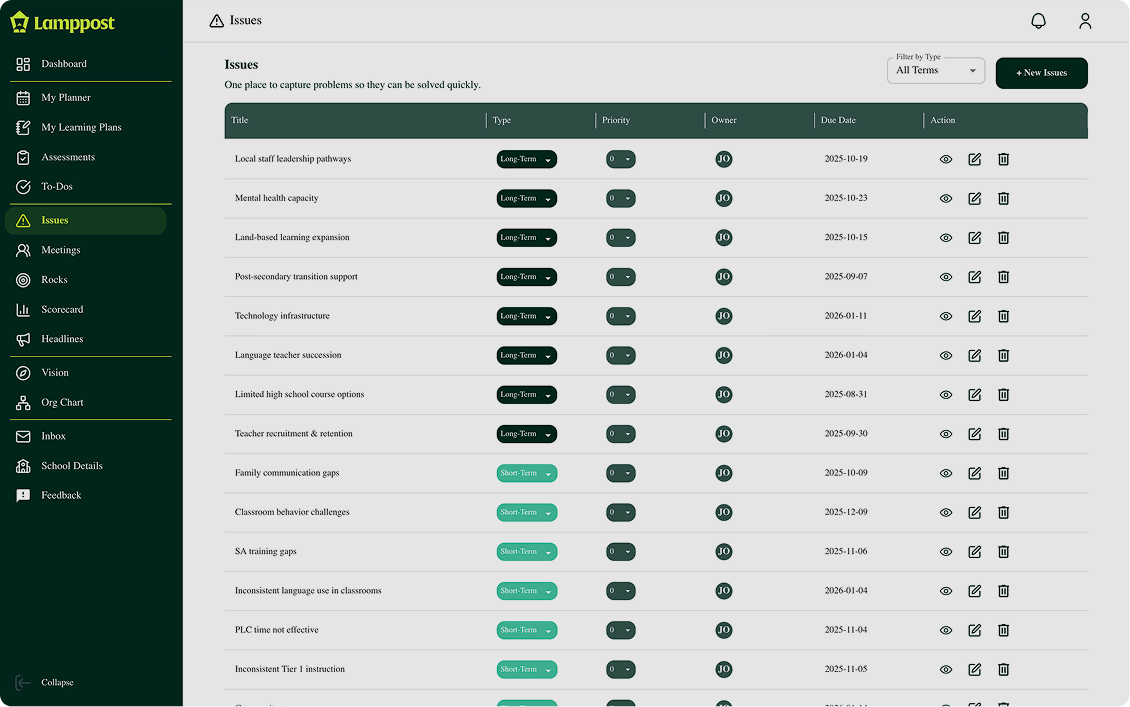Open the Filter by Type dropdown
The height and width of the screenshot is (707, 1130).
pos(935,70)
